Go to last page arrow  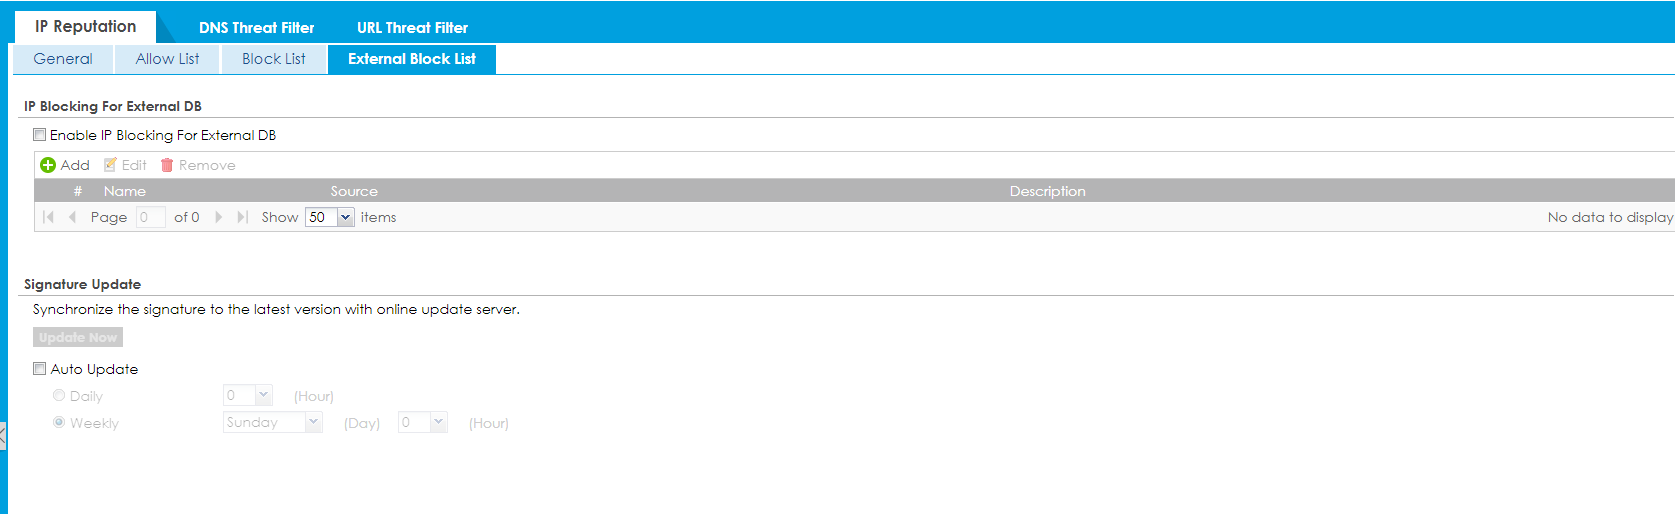242,217
